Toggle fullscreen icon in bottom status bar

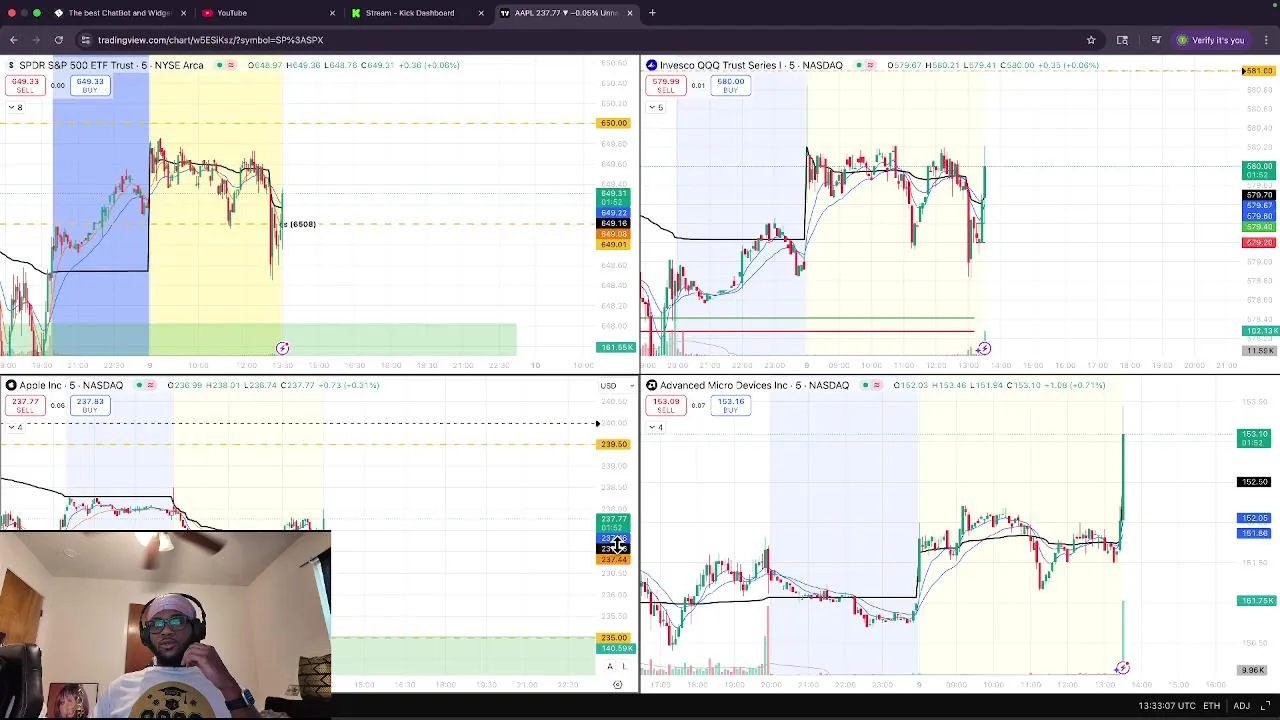tap(1265, 706)
